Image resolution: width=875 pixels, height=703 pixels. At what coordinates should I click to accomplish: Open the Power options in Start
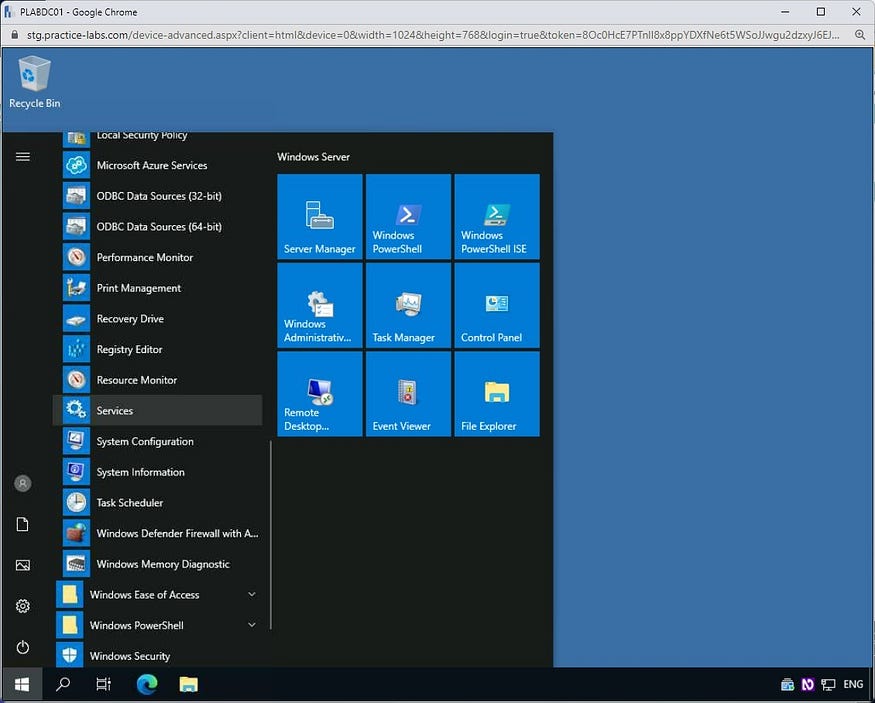[x=23, y=647]
